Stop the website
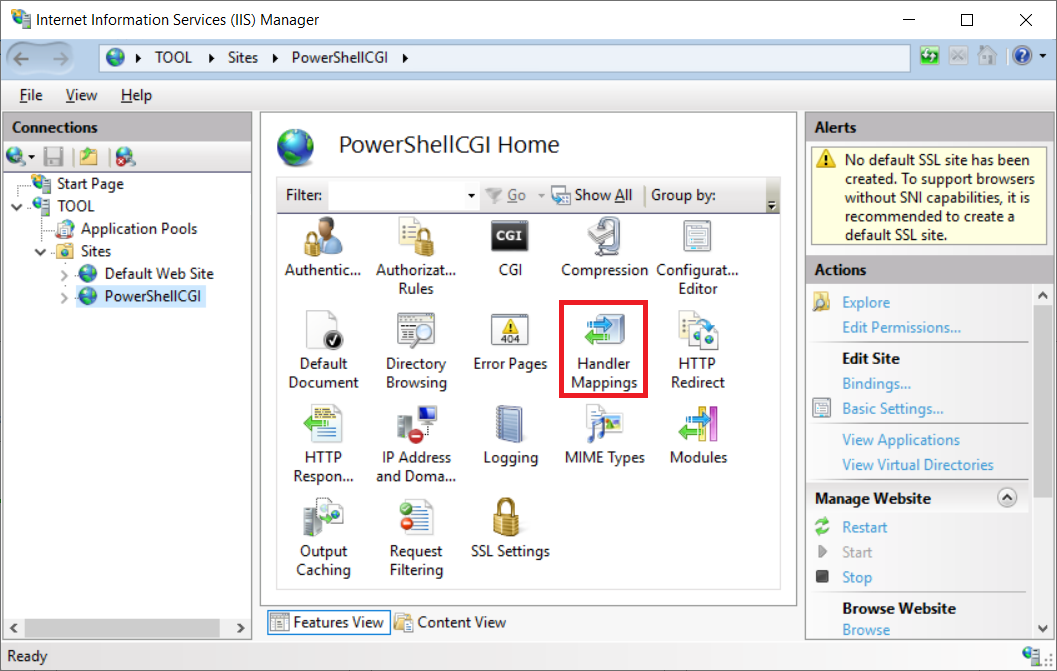Screen dimensions: 1057x671 pyautogui.click(x=857, y=577)
